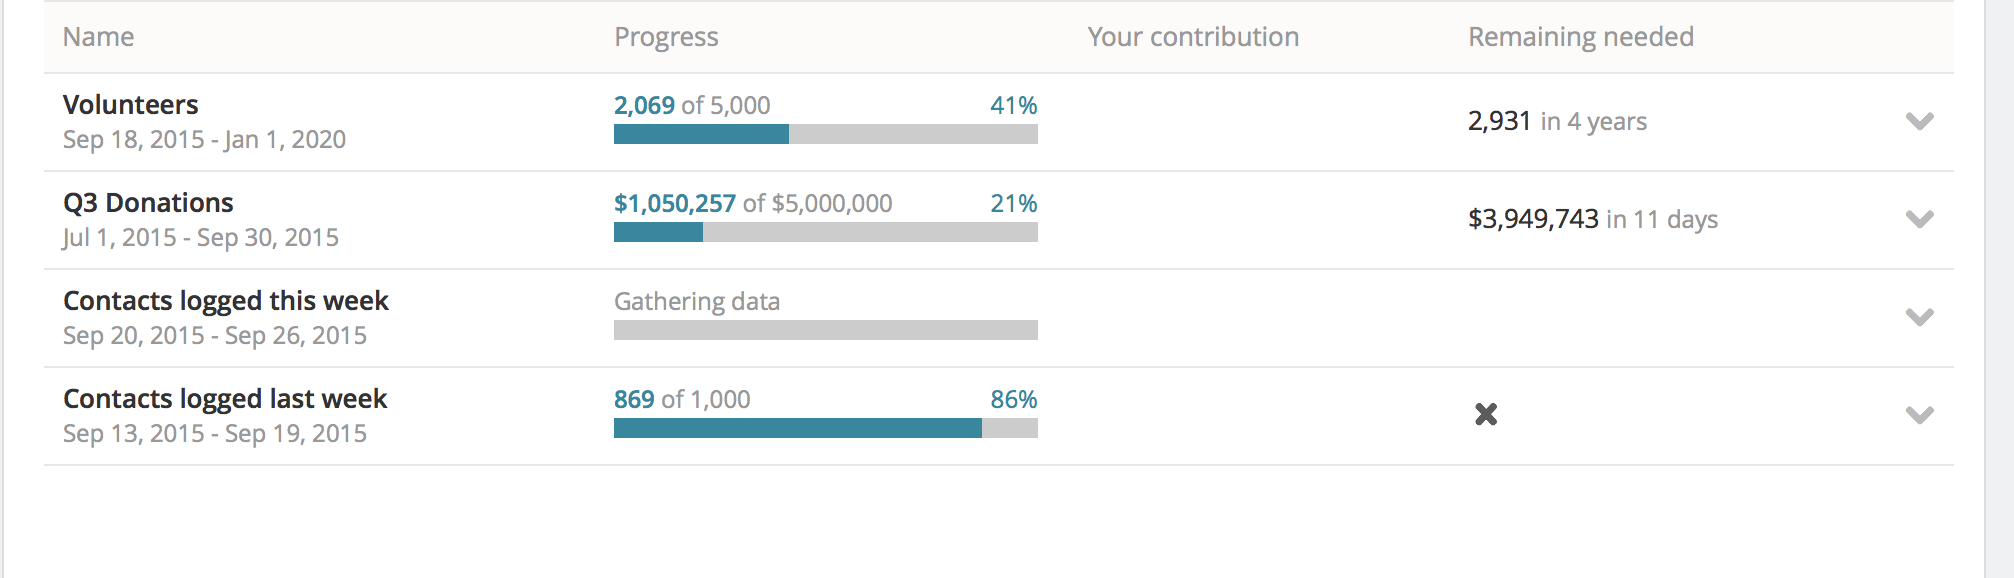Open the Volunteers goal name
2014x578 pixels.
(x=131, y=104)
